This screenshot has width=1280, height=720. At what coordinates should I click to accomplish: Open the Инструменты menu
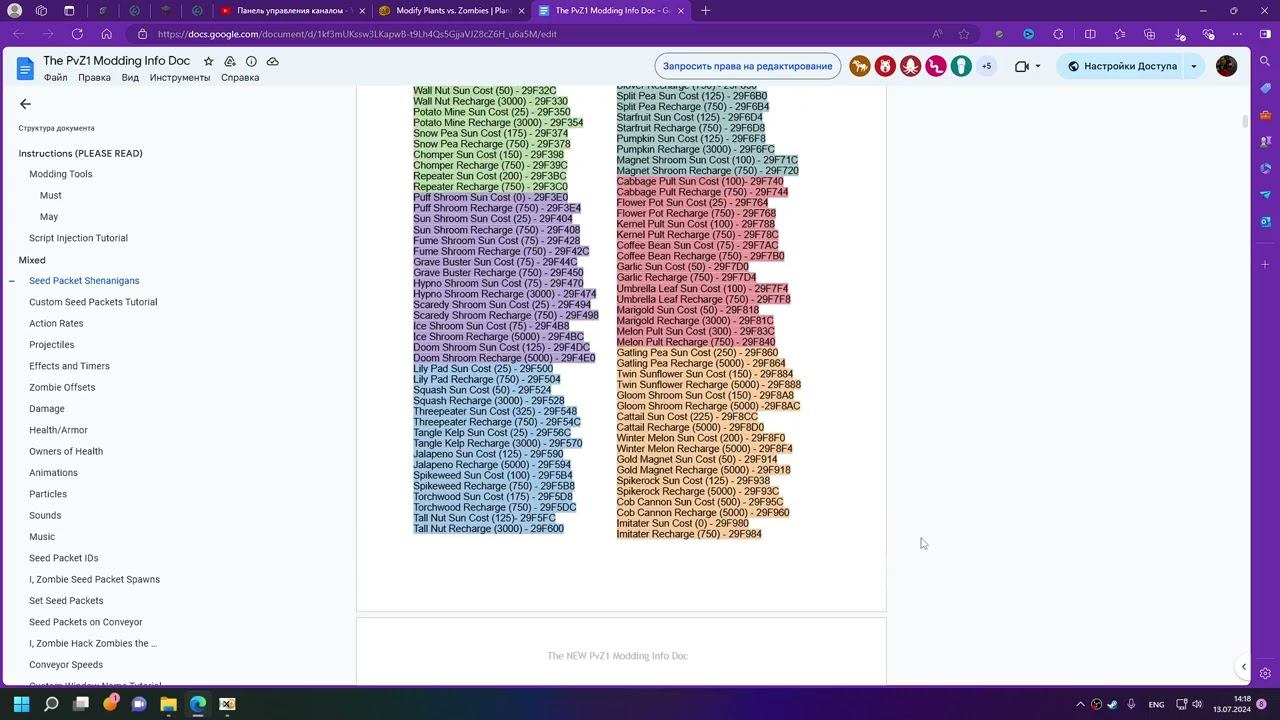coord(180,78)
